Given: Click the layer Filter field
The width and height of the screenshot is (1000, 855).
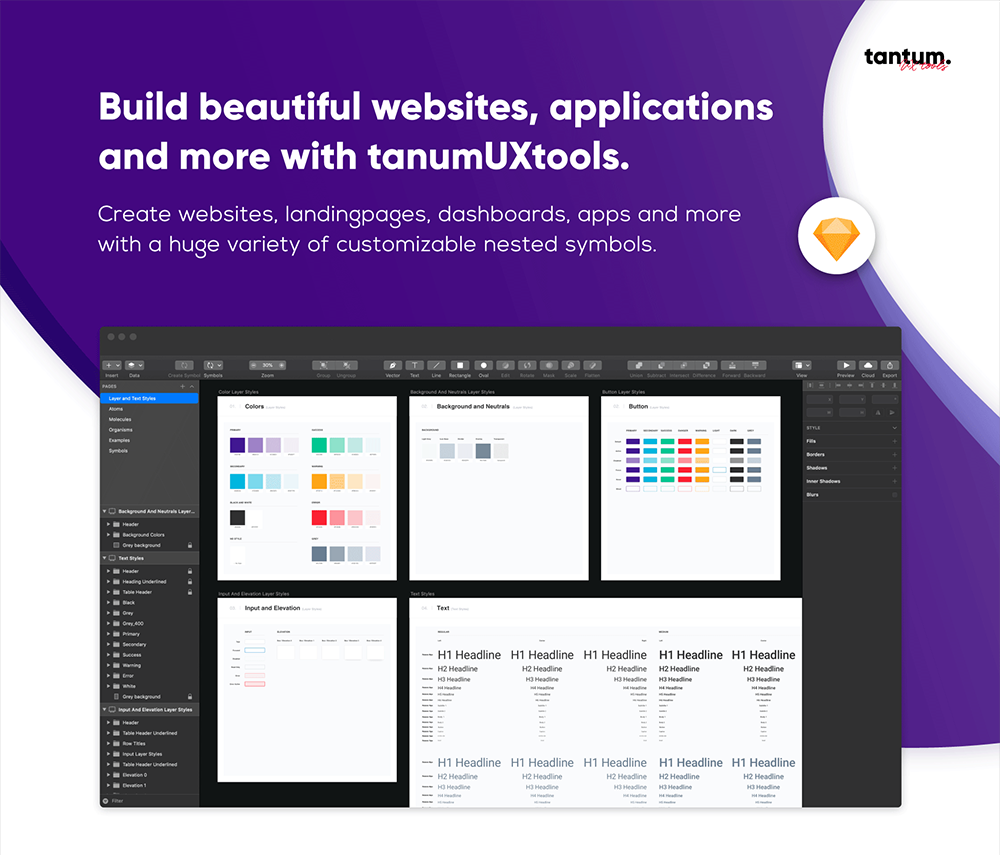Looking at the screenshot, I should click(130, 801).
